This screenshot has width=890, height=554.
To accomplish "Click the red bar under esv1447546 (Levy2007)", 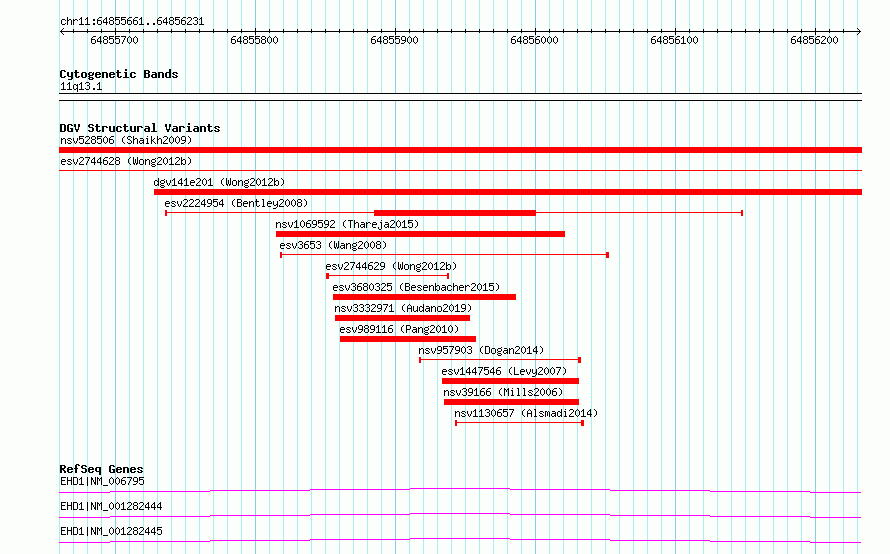I will point(510,381).
